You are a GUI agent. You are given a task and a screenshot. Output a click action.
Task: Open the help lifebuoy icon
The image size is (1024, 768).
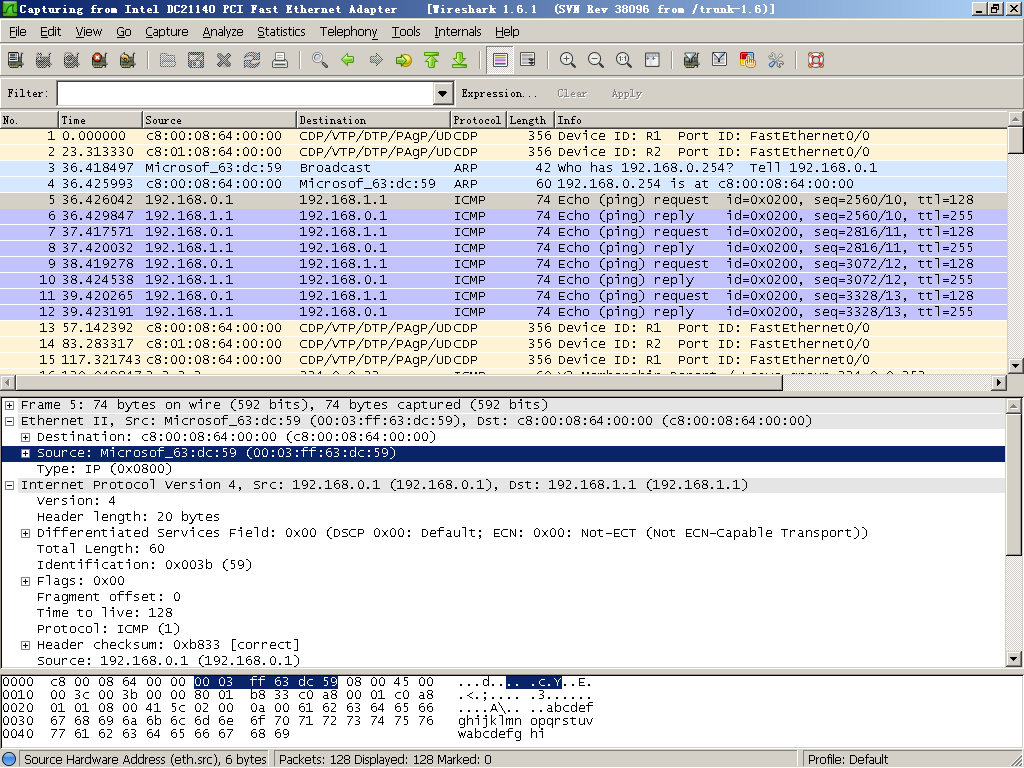click(816, 61)
